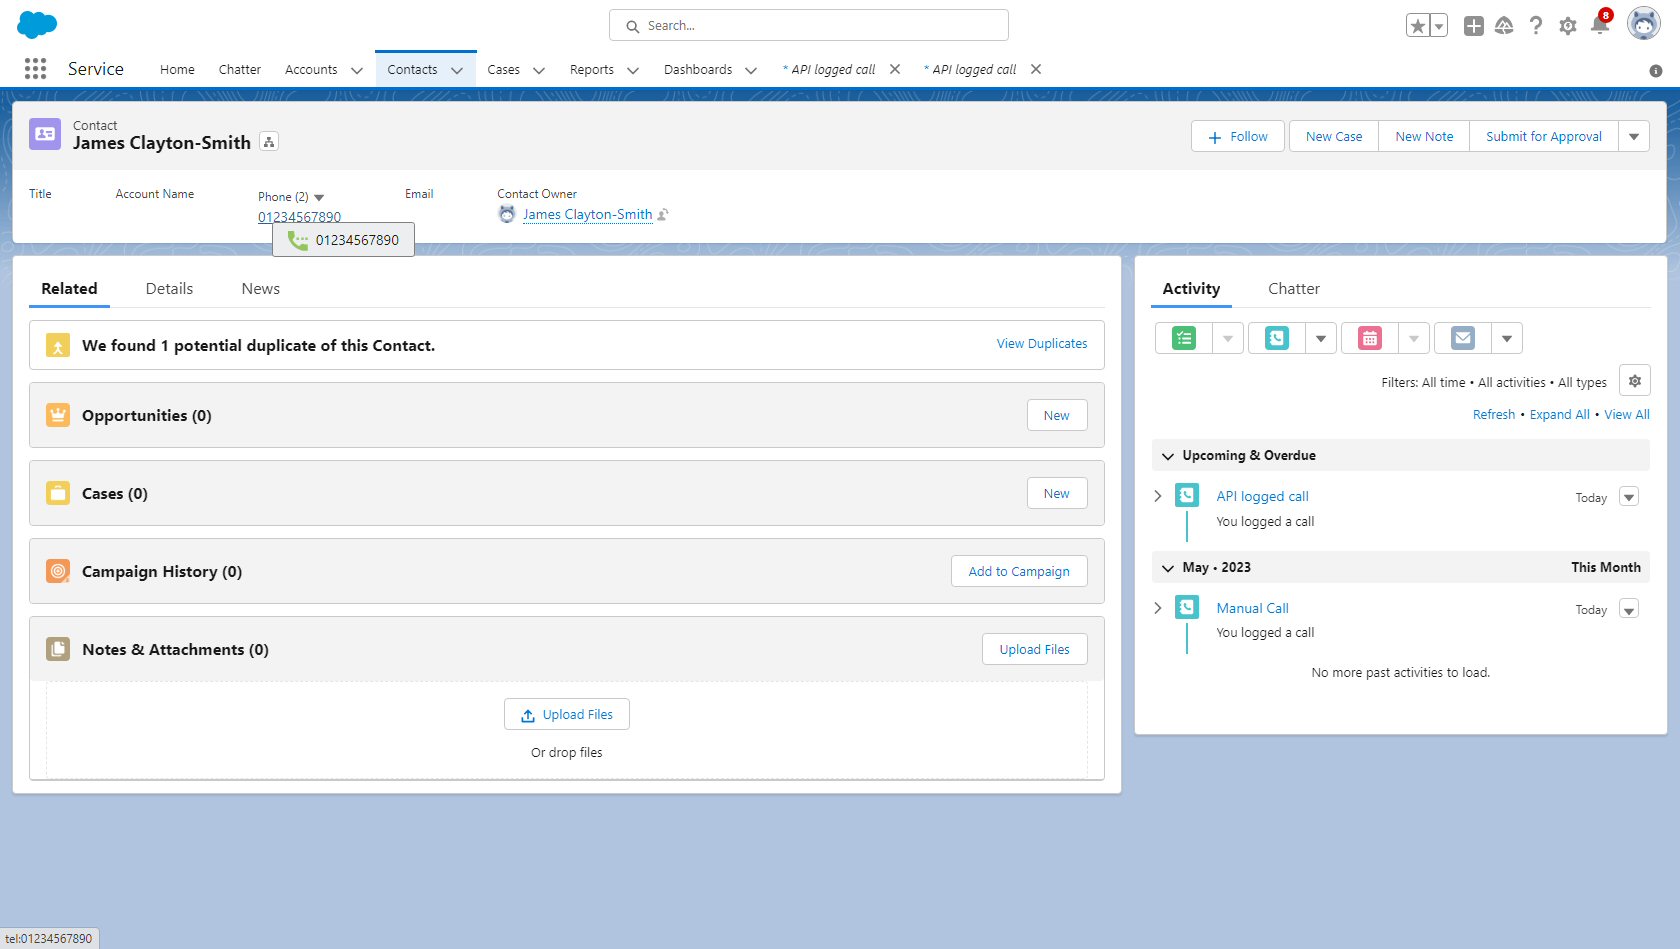Click the Log a Call icon button
1680x949 pixels.
[1277, 338]
